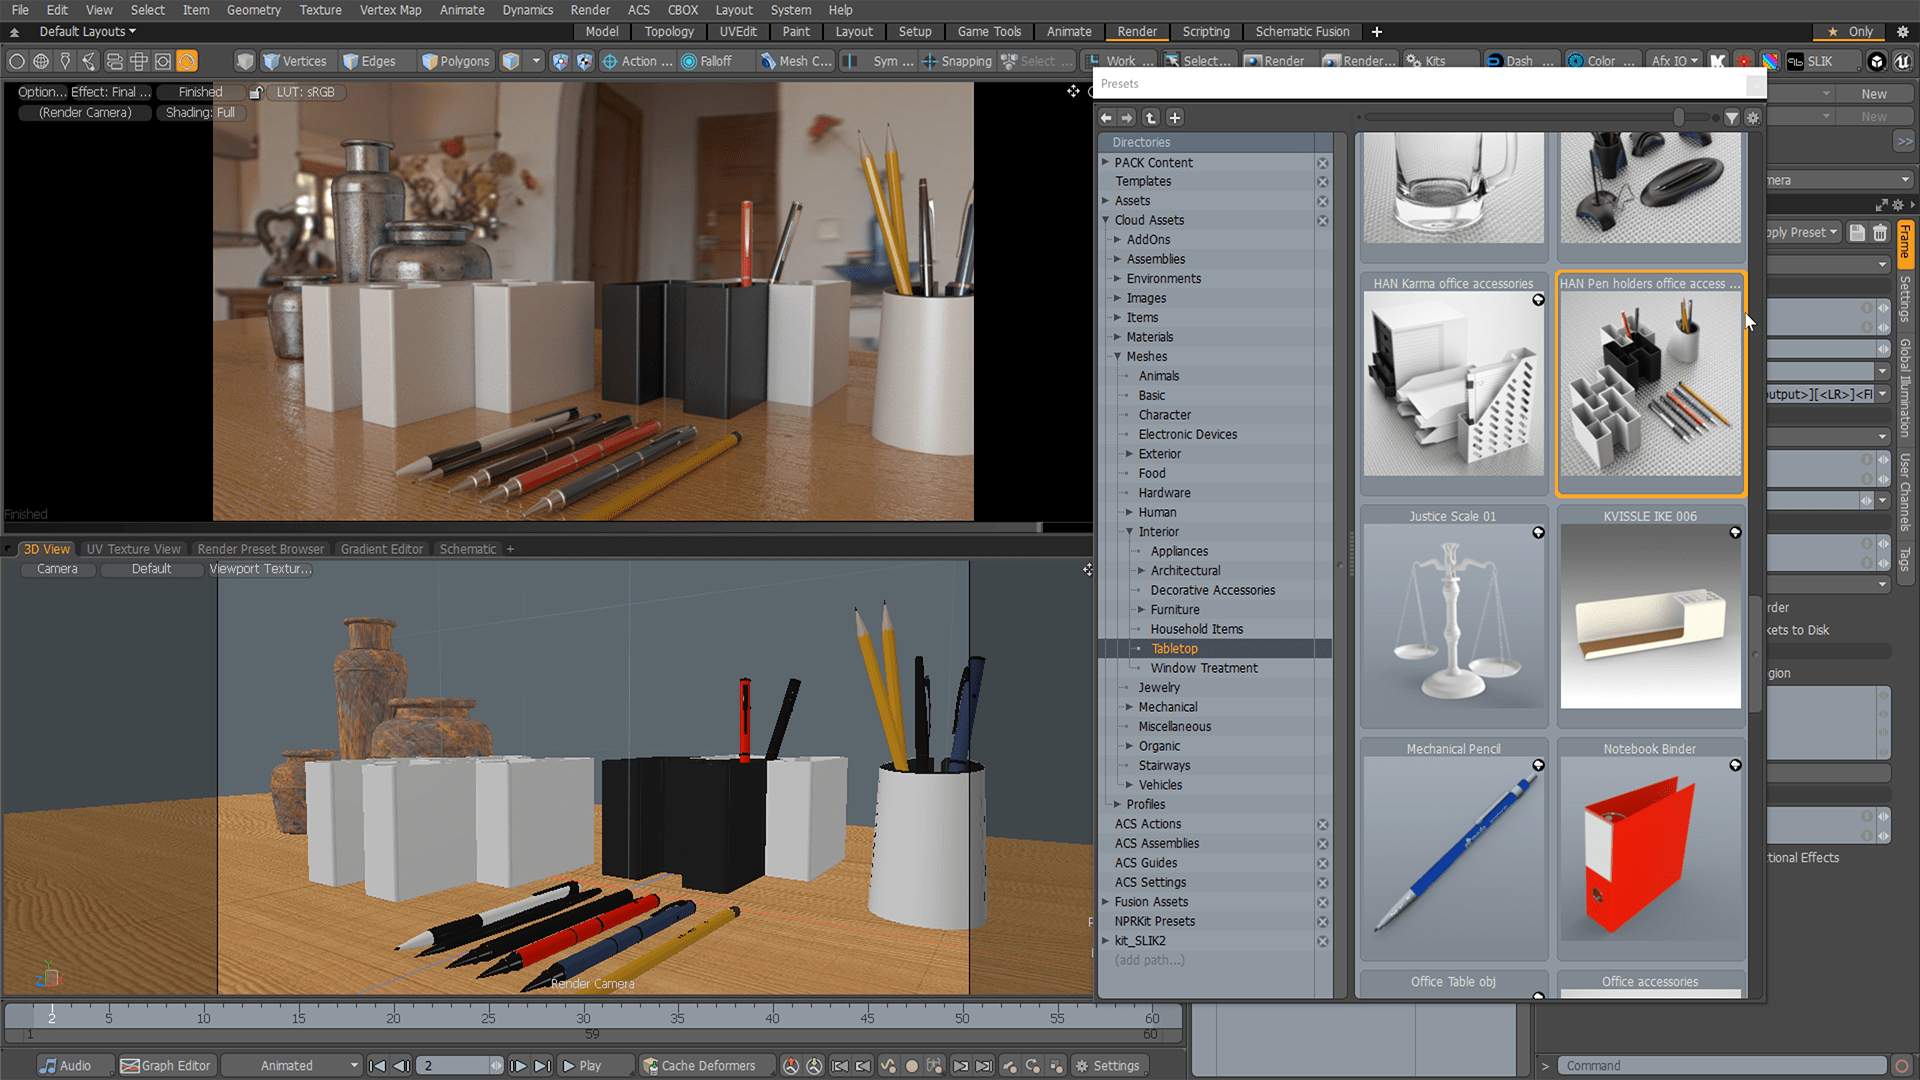Toggle visibility of ACS Actions entry
This screenshot has width=1920, height=1080.
click(x=1322, y=823)
